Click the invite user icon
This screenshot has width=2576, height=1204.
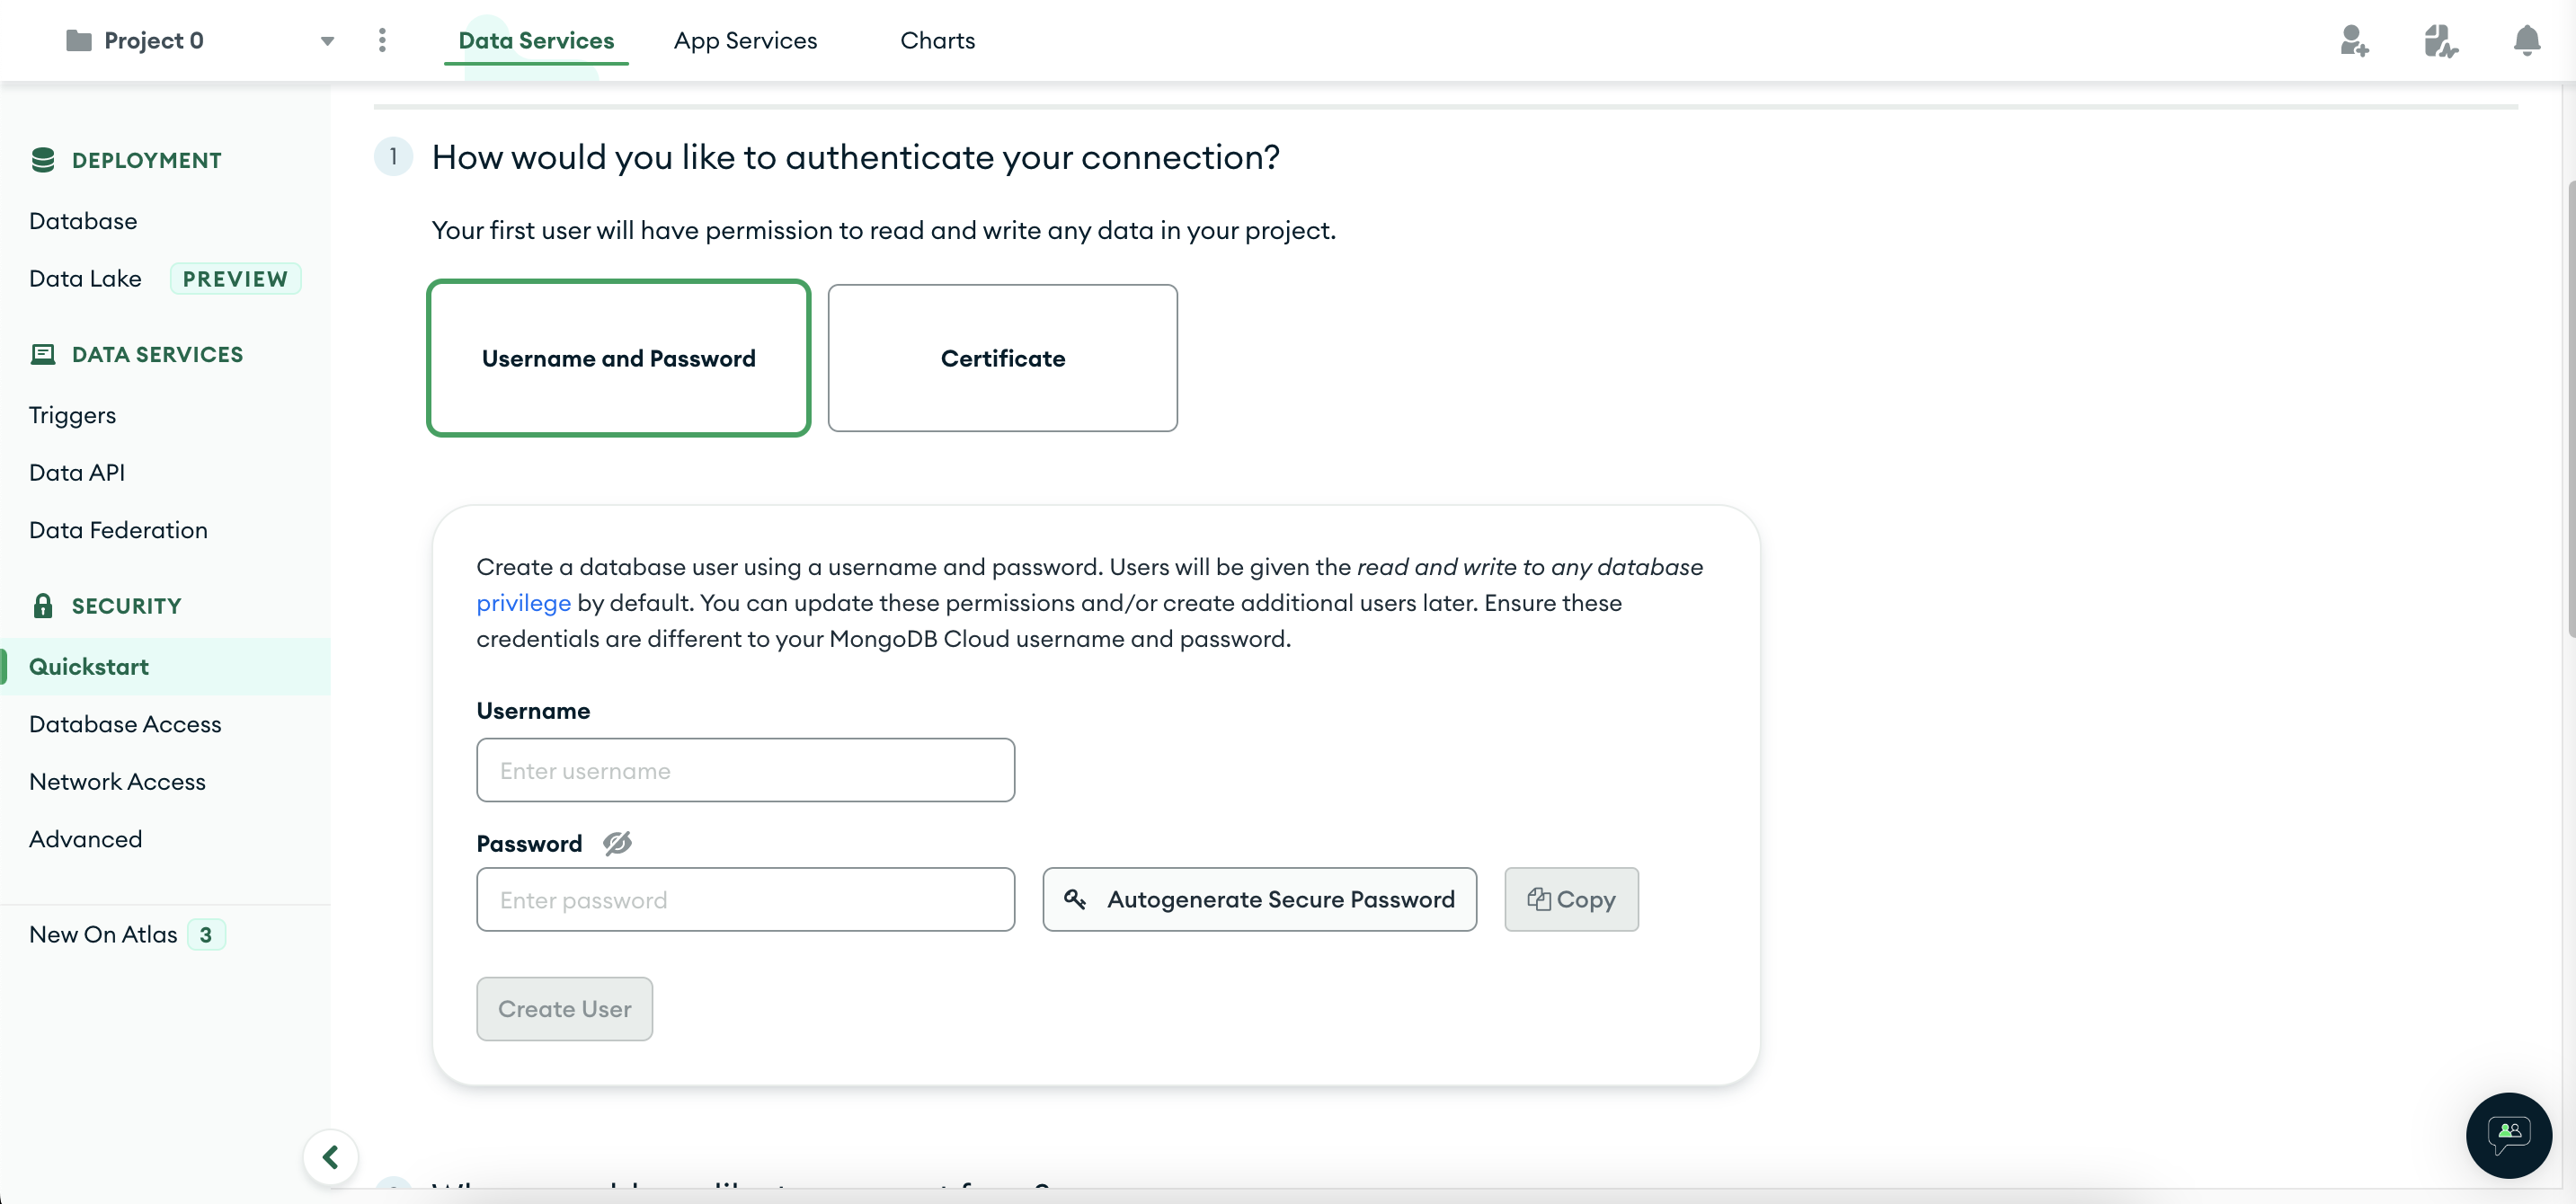pos(2354,41)
